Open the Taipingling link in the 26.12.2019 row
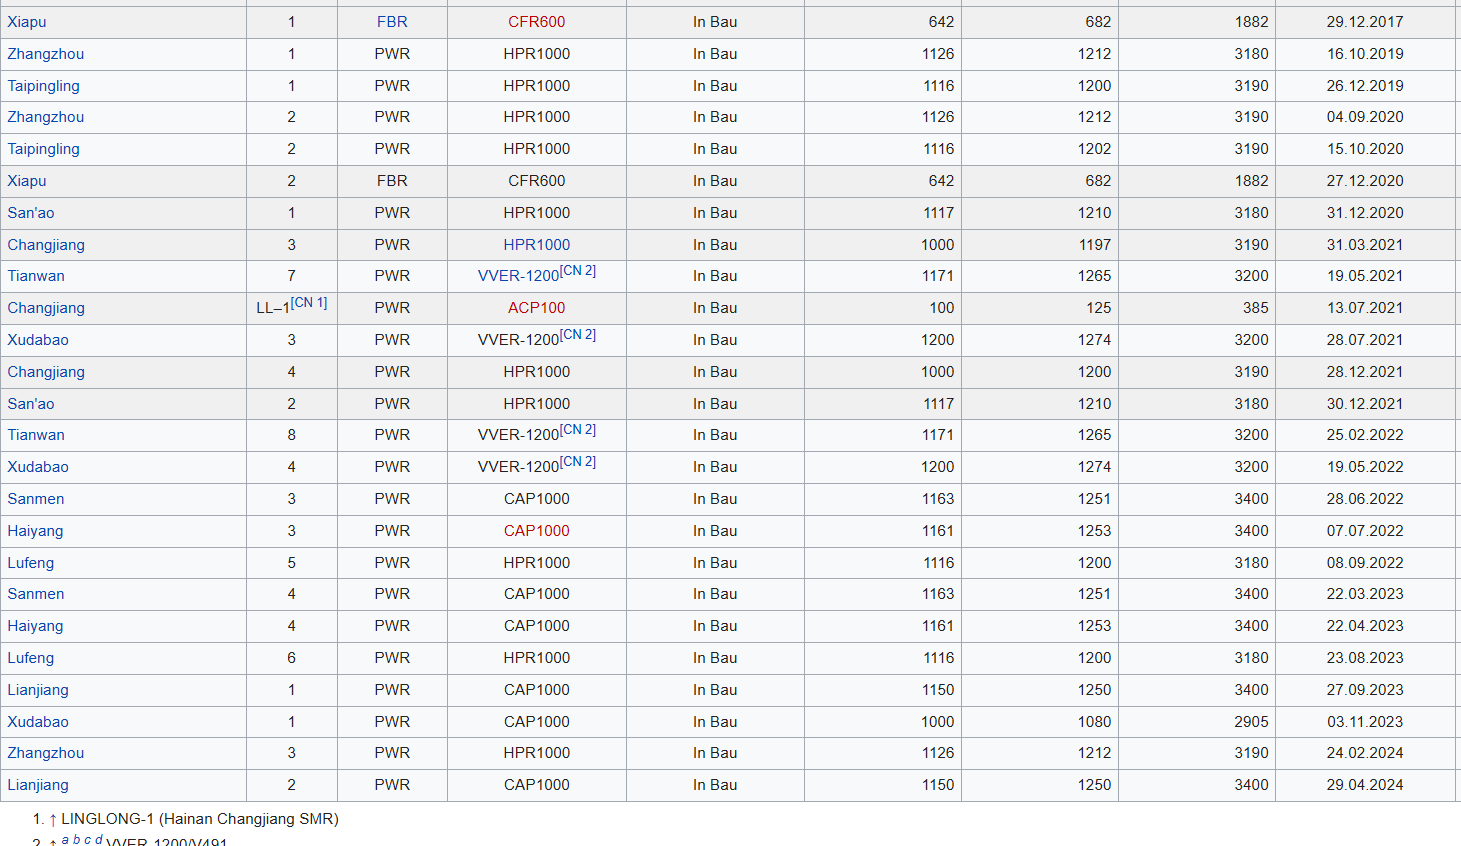1461x846 pixels. [44, 86]
